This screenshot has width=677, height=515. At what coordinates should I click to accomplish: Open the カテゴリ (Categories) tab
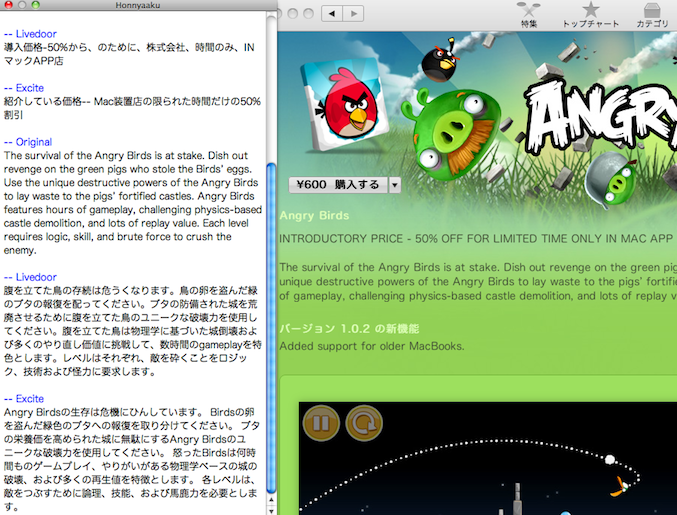click(x=652, y=16)
